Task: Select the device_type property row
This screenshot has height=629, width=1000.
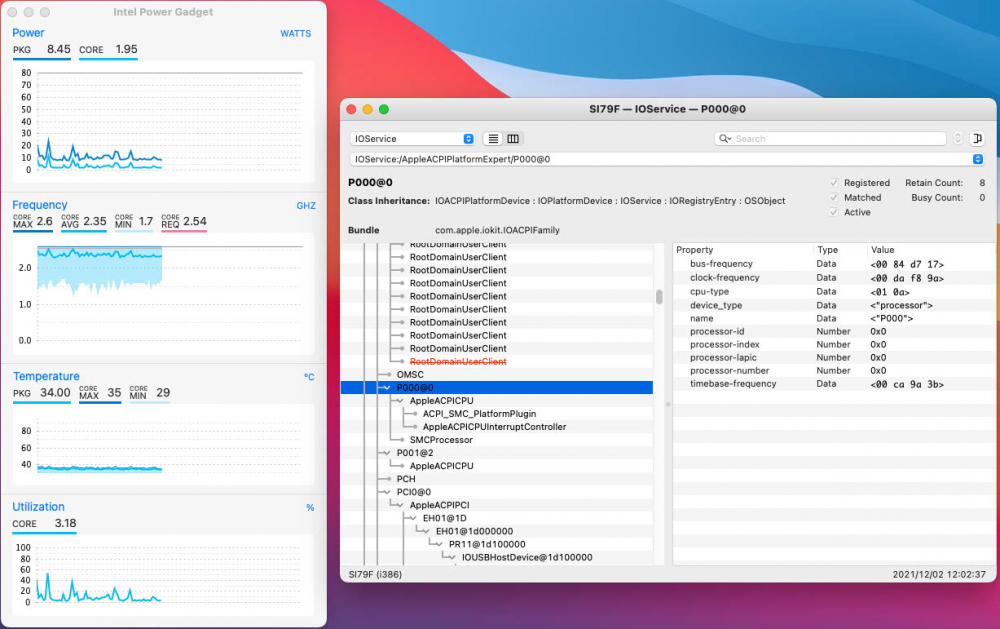Action: point(834,306)
